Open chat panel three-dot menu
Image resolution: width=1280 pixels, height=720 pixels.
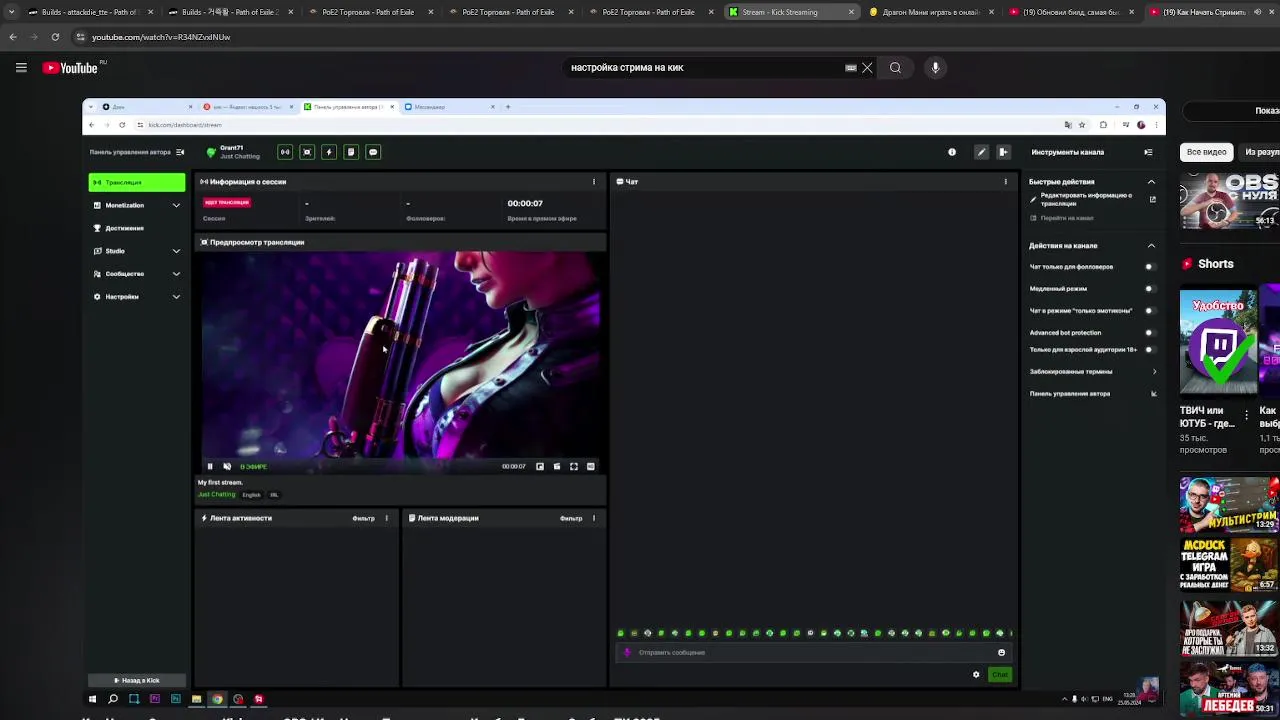[x=1006, y=182]
